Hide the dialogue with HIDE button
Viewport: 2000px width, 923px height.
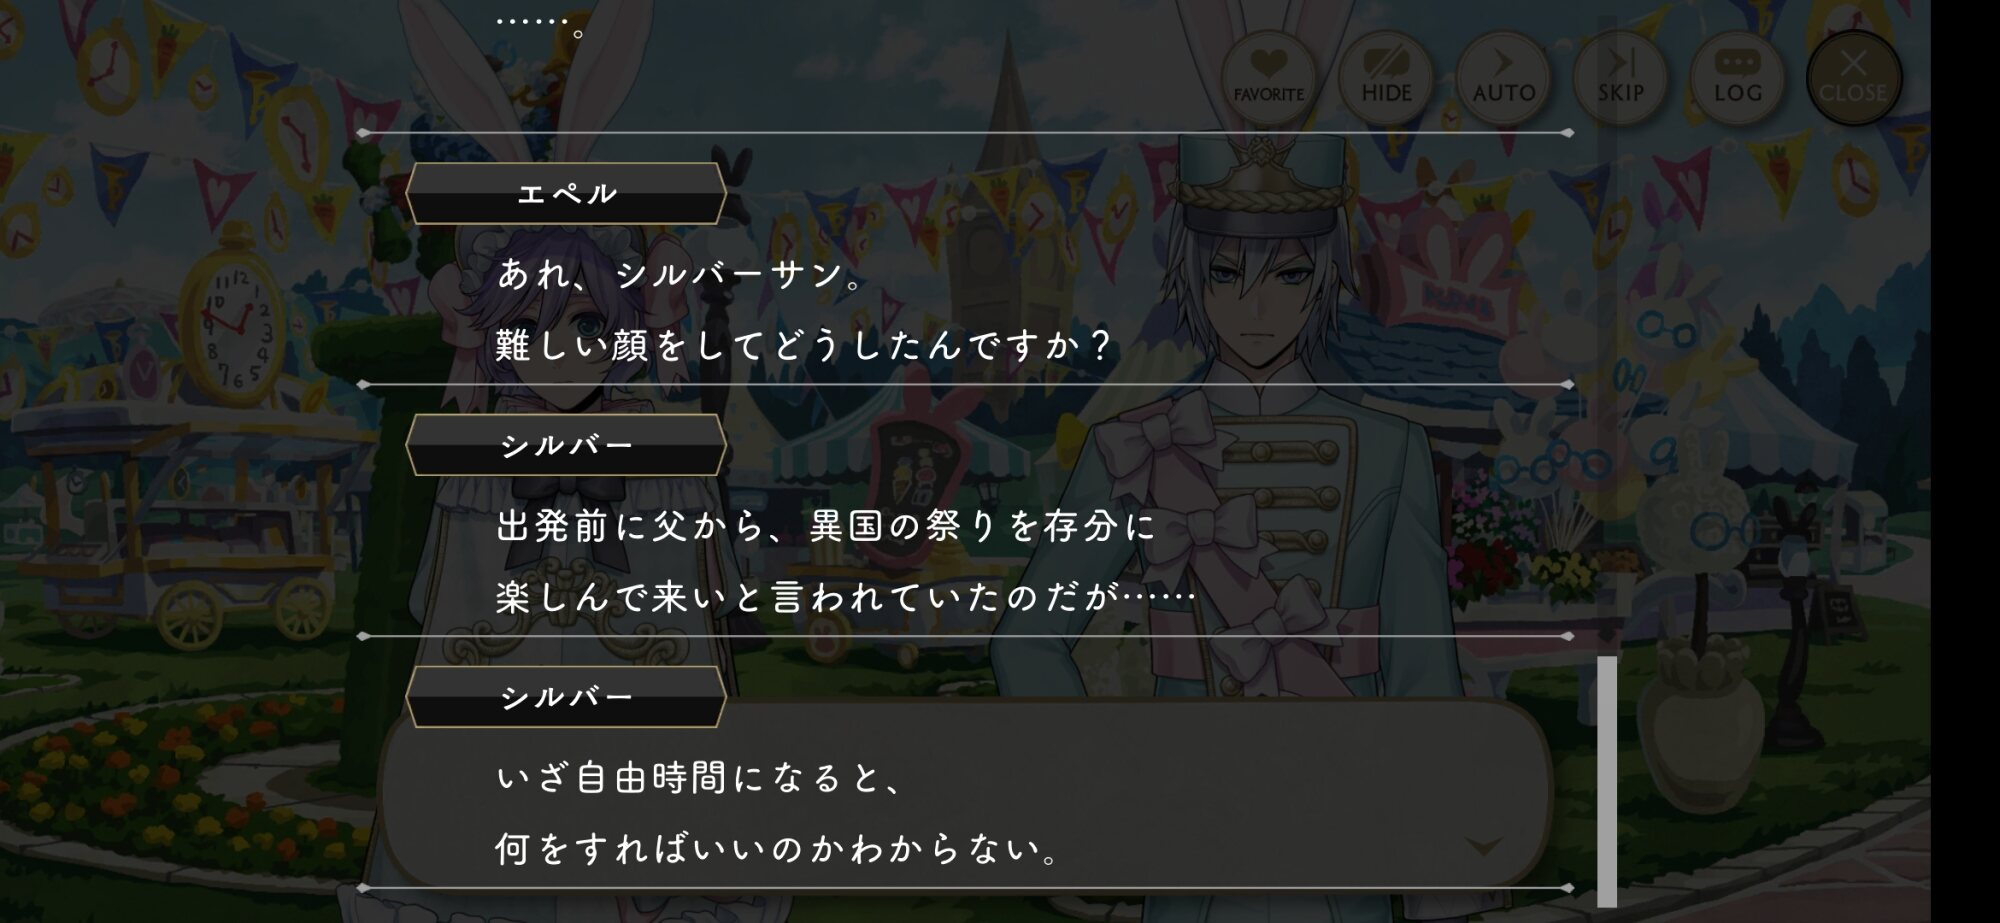1386,77
